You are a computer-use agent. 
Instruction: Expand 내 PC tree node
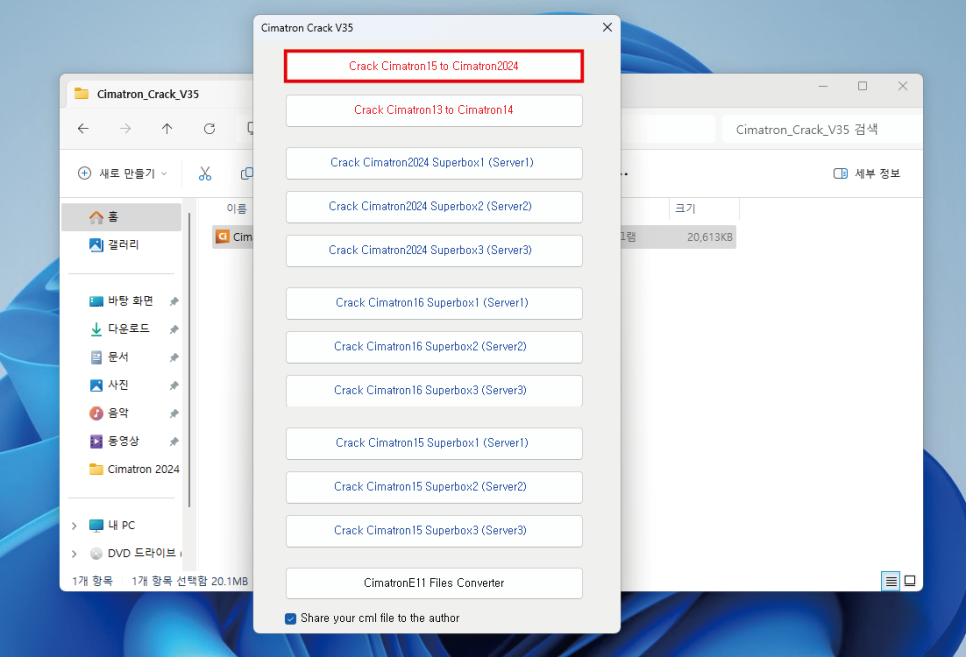point(74,526)
